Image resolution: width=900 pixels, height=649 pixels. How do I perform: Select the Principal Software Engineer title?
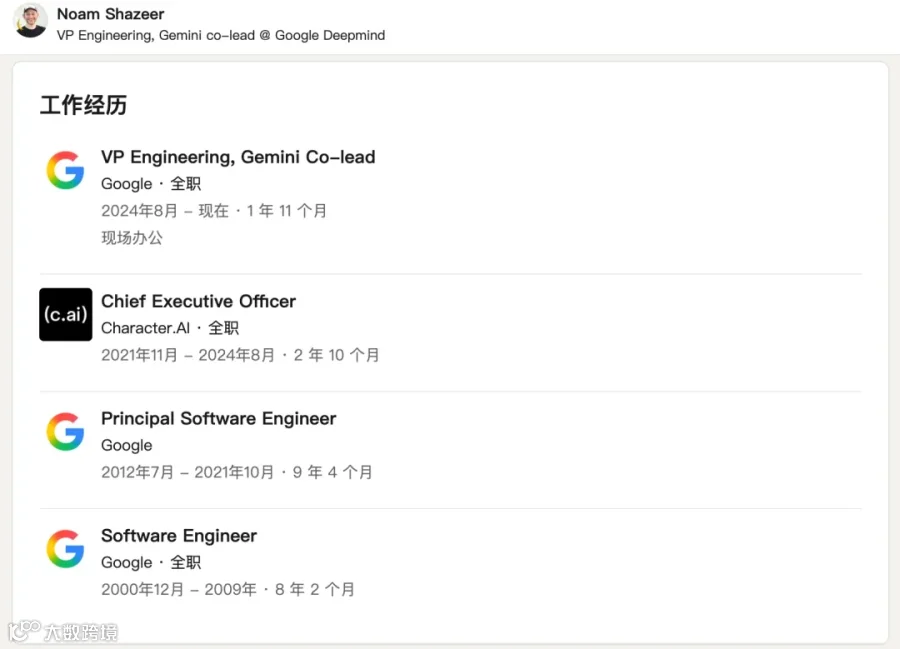[x=219, y=419]
